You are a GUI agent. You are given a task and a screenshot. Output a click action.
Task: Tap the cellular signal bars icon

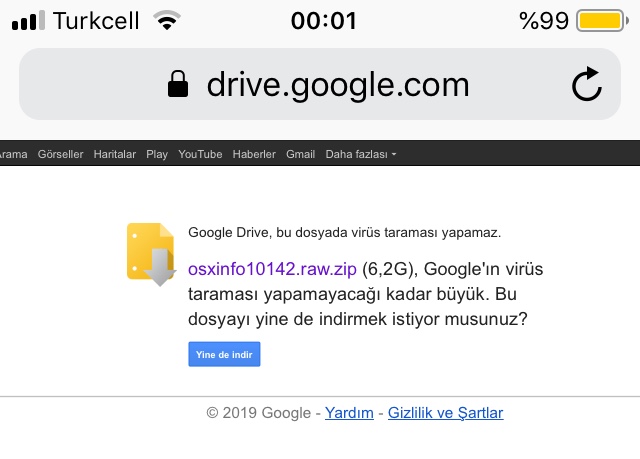coord(28,21)
